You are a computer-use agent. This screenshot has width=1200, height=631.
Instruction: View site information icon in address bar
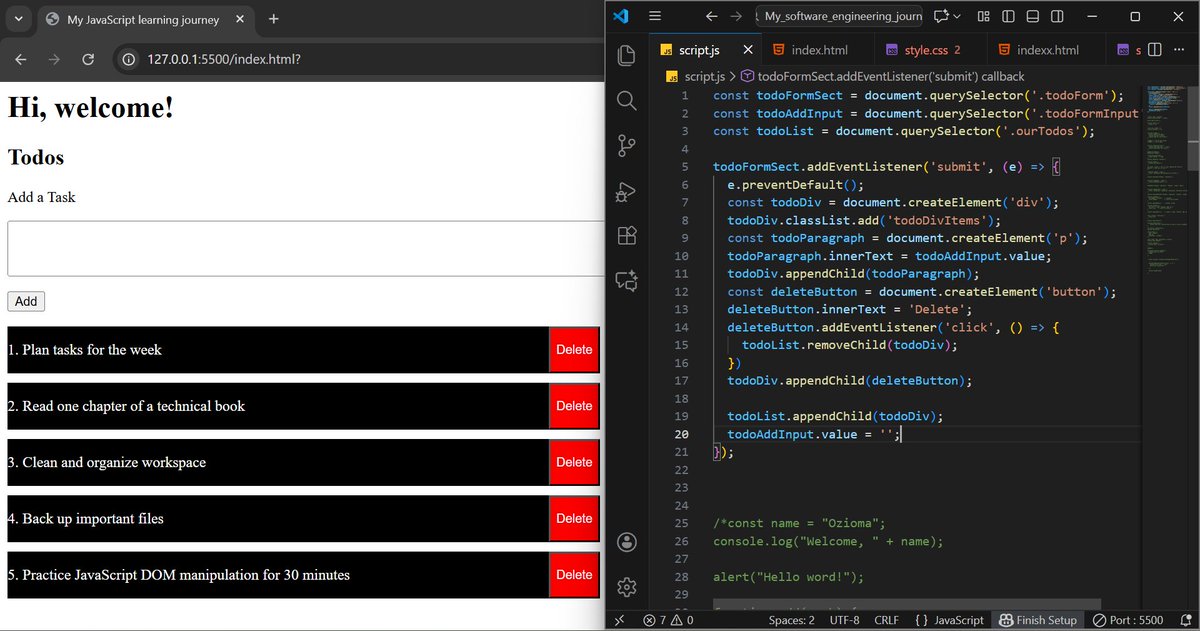(x=128, y=59)
